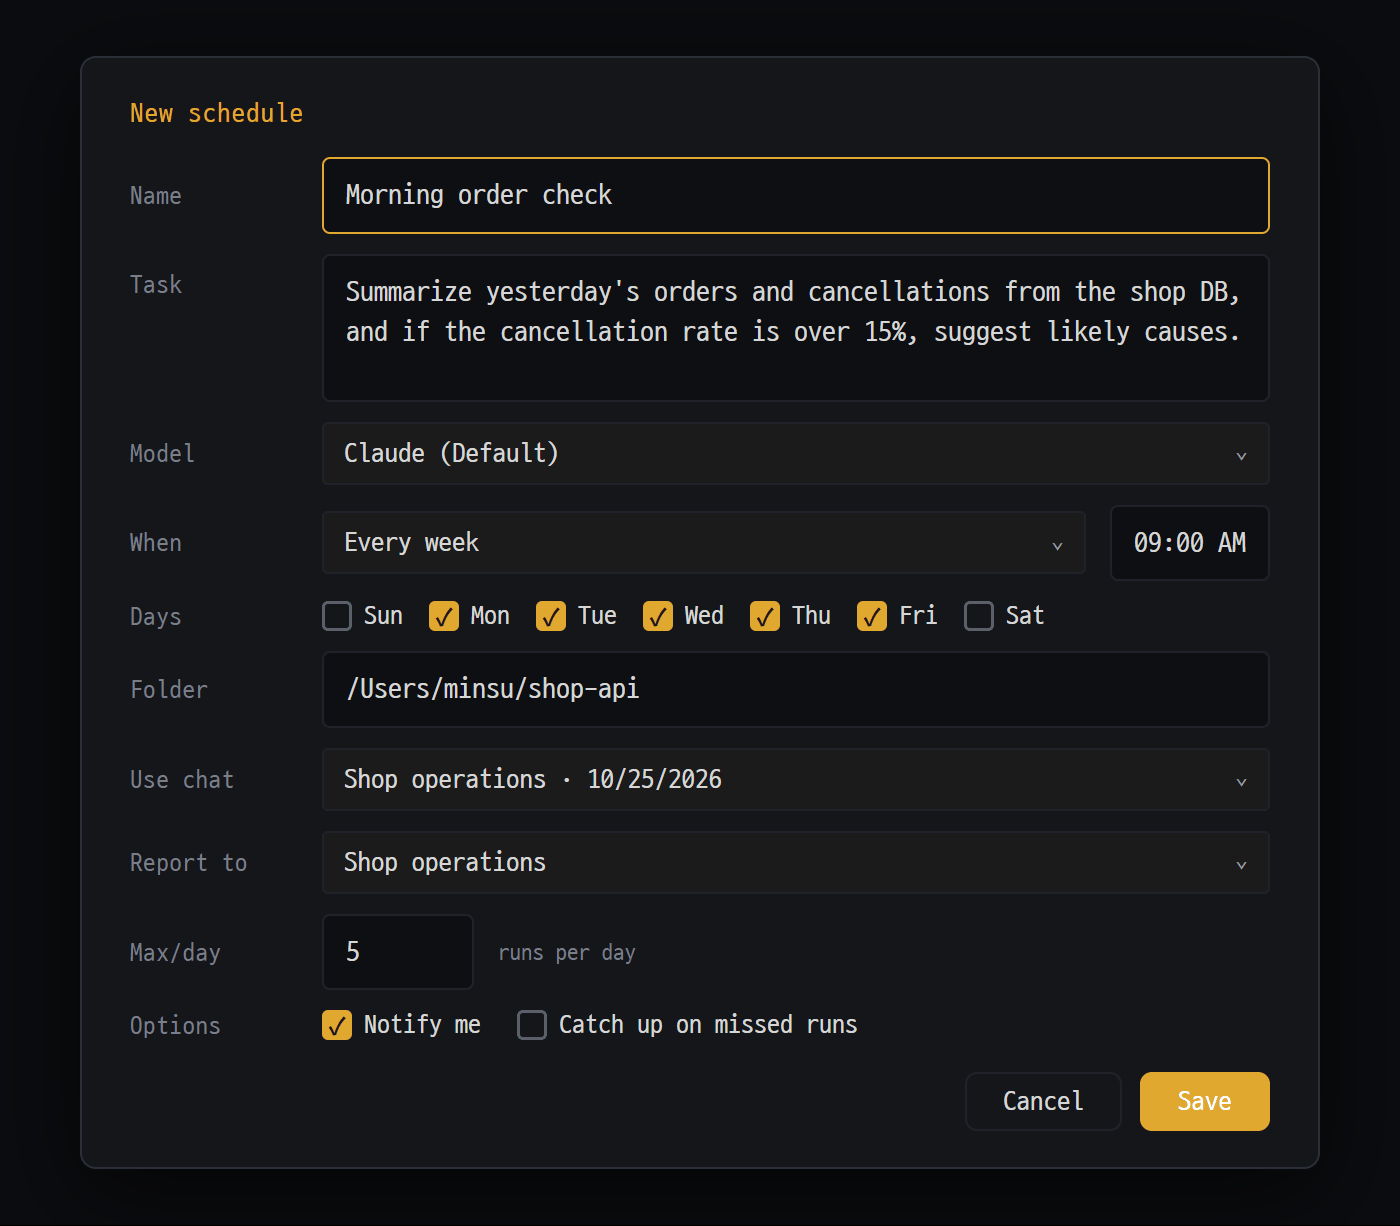Image resolution: width=1400 pixels, height=1226 pixels.
Task: Uncheck the Tue day checkbox
Action: [x=551, y=616]
